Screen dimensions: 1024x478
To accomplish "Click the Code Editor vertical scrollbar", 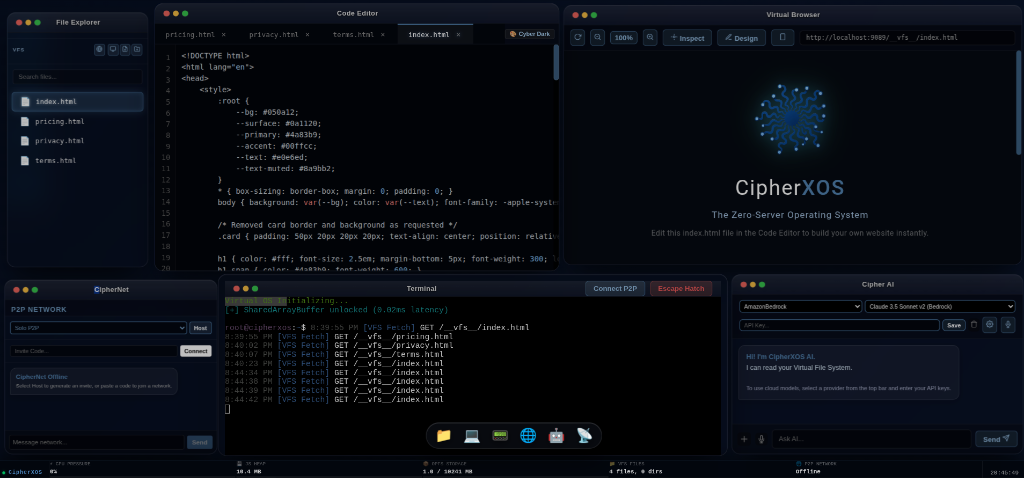I will 556,62.
